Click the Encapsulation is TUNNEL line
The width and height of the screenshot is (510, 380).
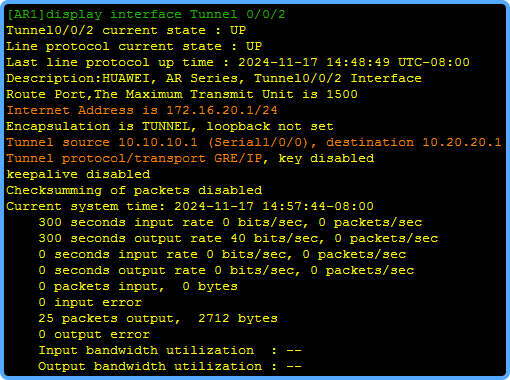pos(170,126)
